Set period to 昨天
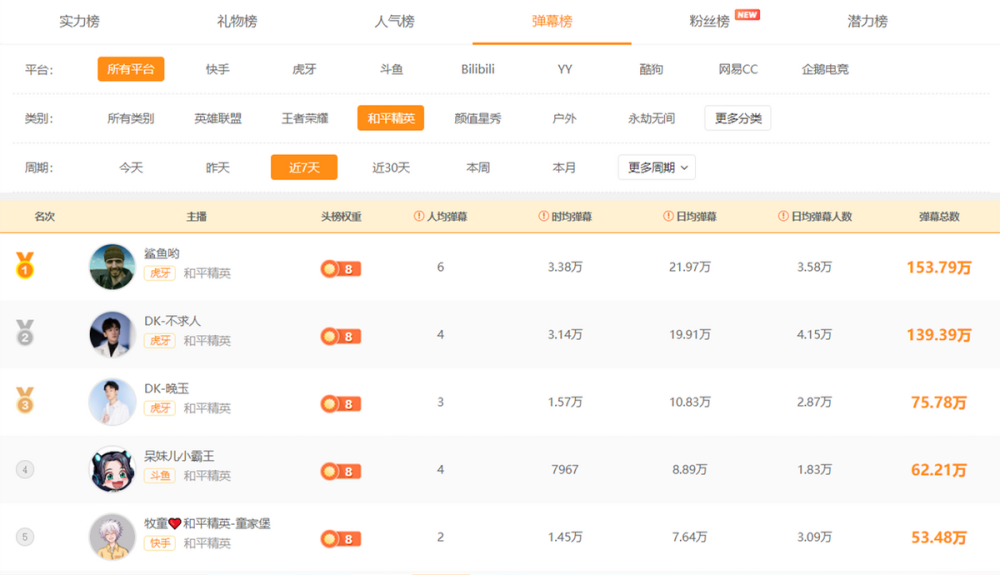Screen dimensions: 1000x575 click(x=217, y=168)
